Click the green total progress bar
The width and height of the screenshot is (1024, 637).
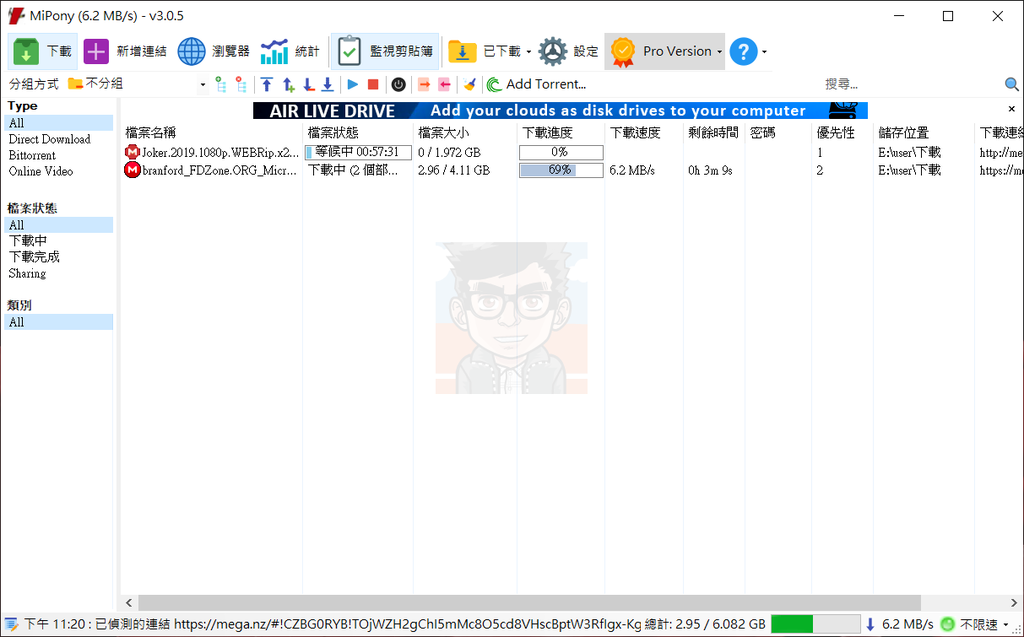click(814, 624)
